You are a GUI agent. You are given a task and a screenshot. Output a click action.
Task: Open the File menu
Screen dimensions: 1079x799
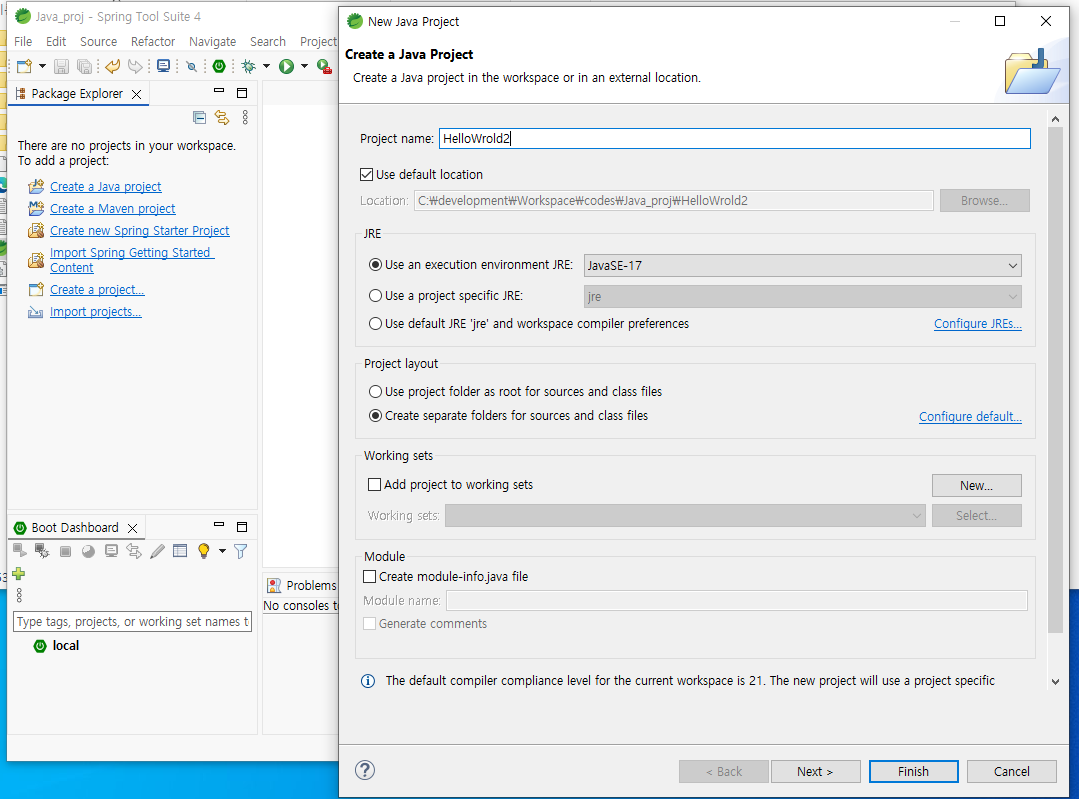(x=23, y=41)
